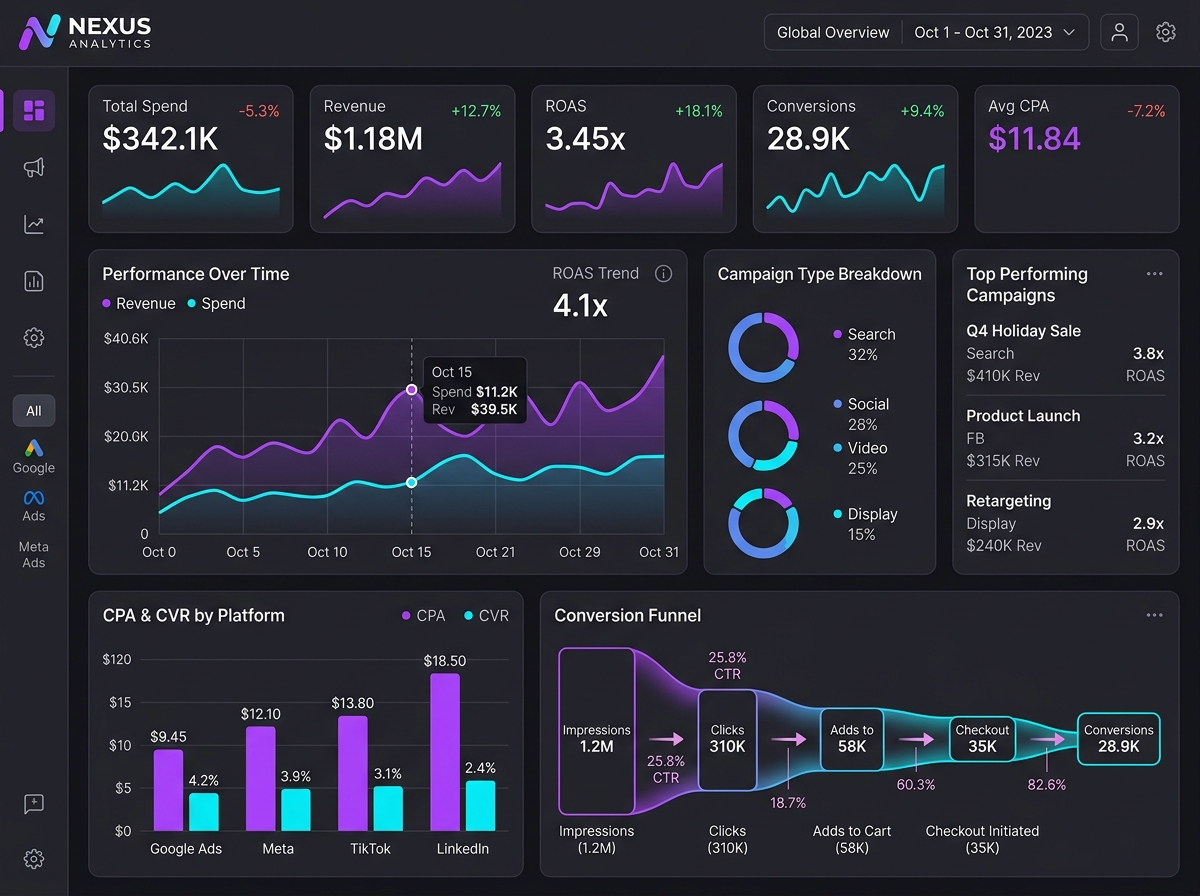
Task: Open Top Performing Campaigns more options
Action: pyautogui.click(x=1155, y=273)
